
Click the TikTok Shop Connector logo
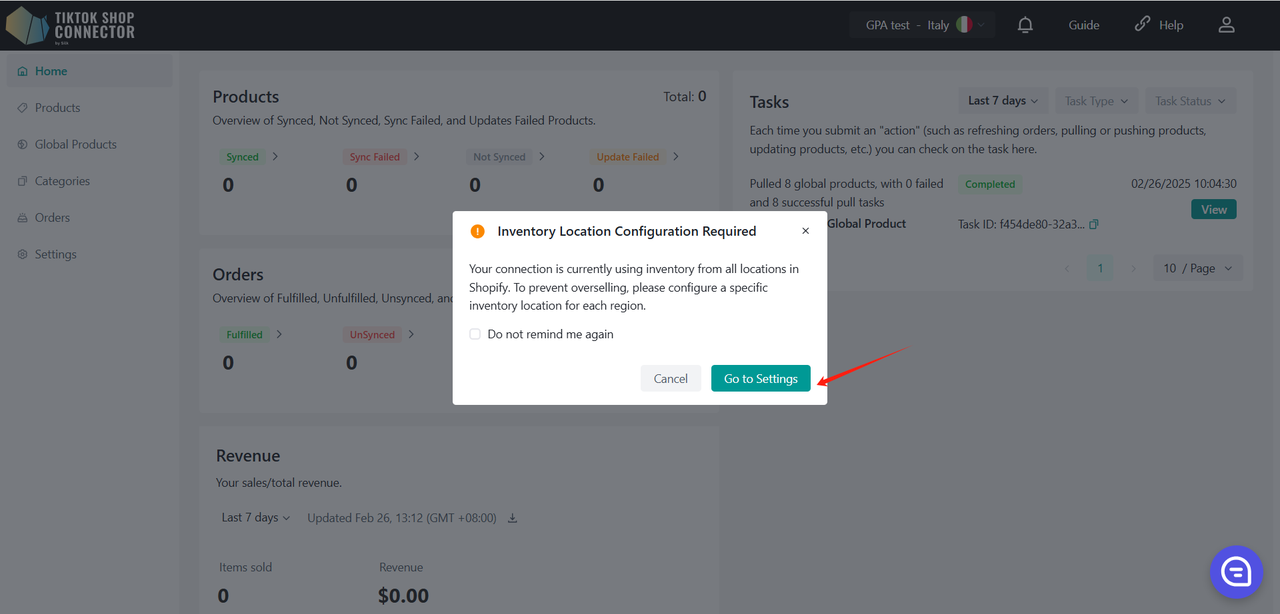(70, 25)
